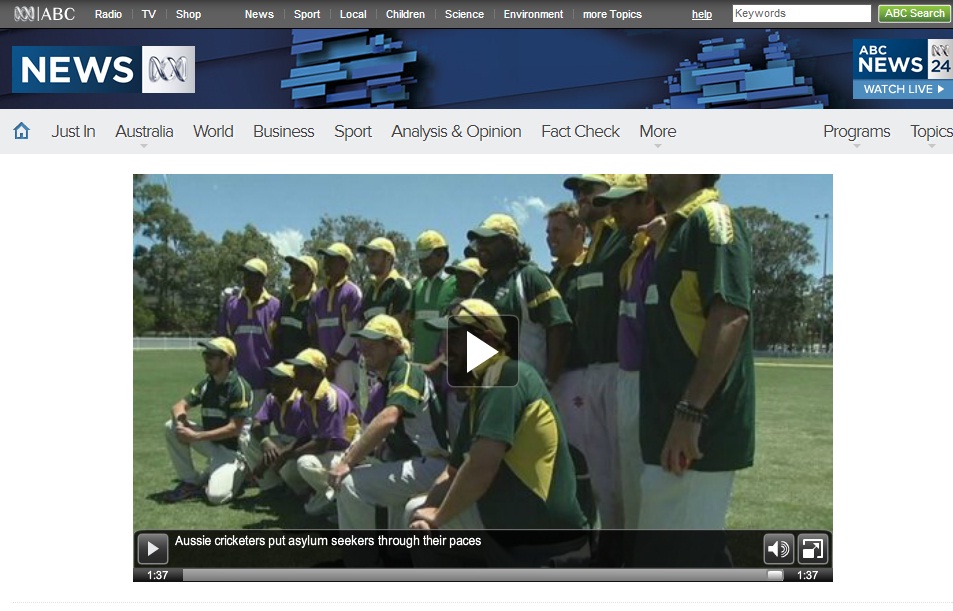Select Analysis & Opinion in navigation
Screen dimensions: 953x611
point(456,131)
